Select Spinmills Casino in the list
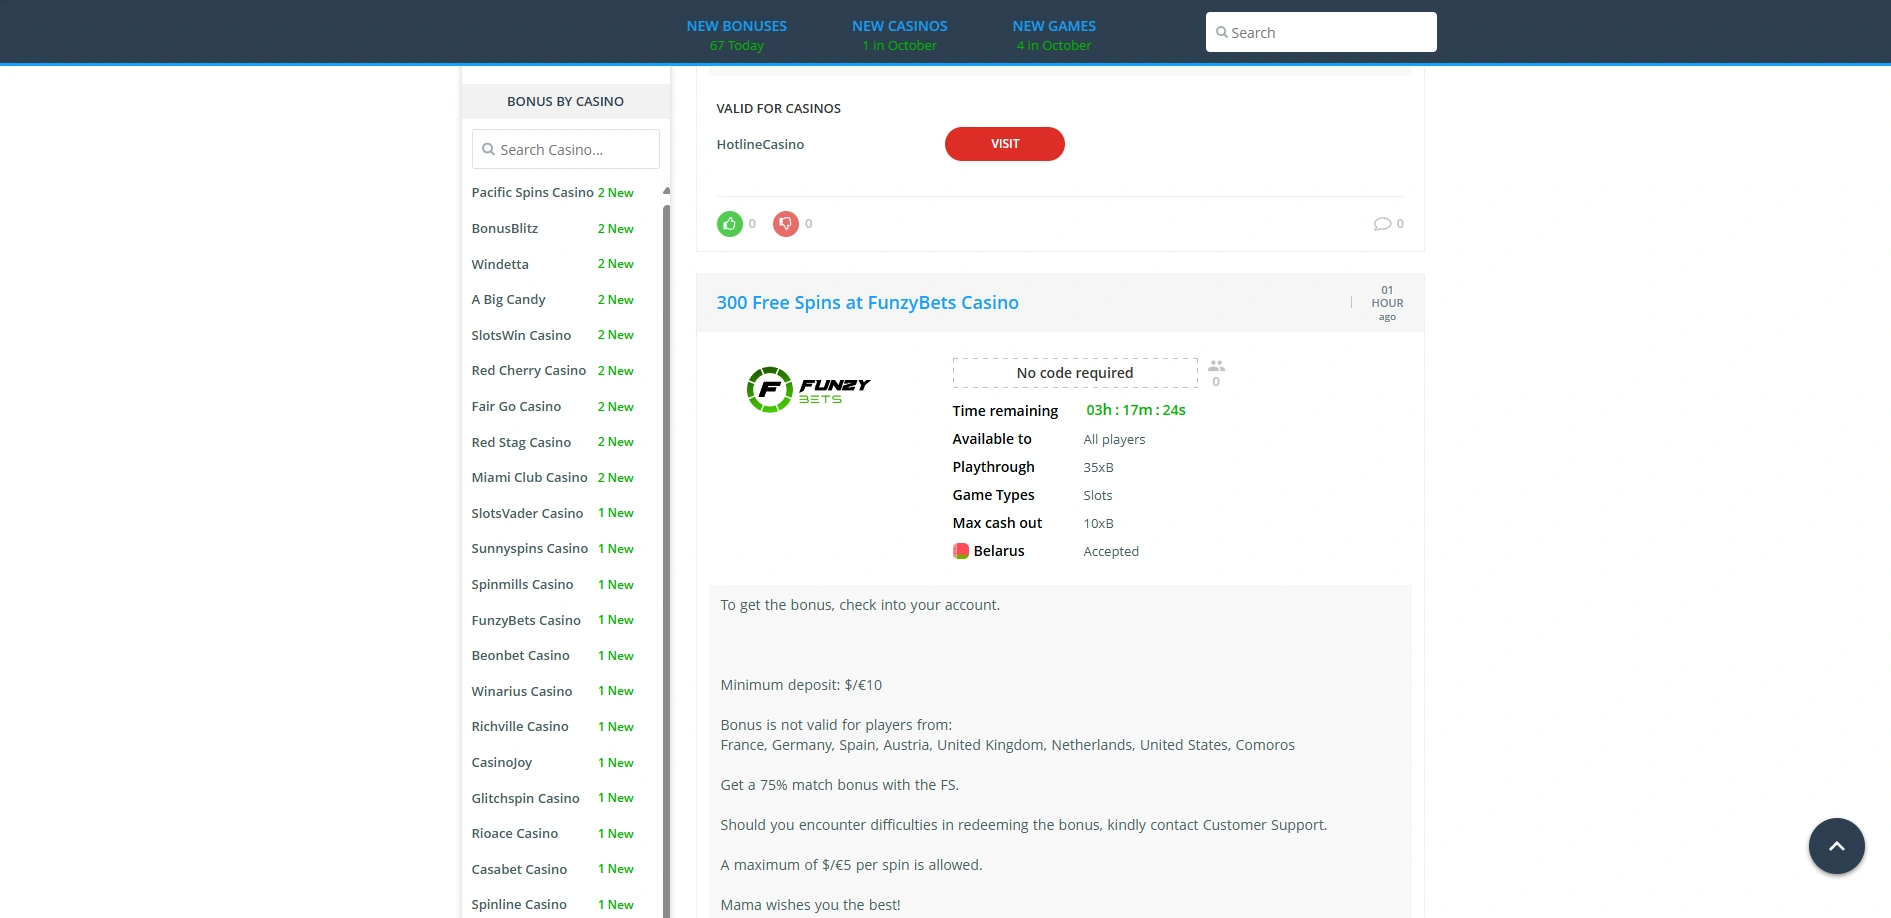The image size is (1891, 918). click(x=522, y=584)
